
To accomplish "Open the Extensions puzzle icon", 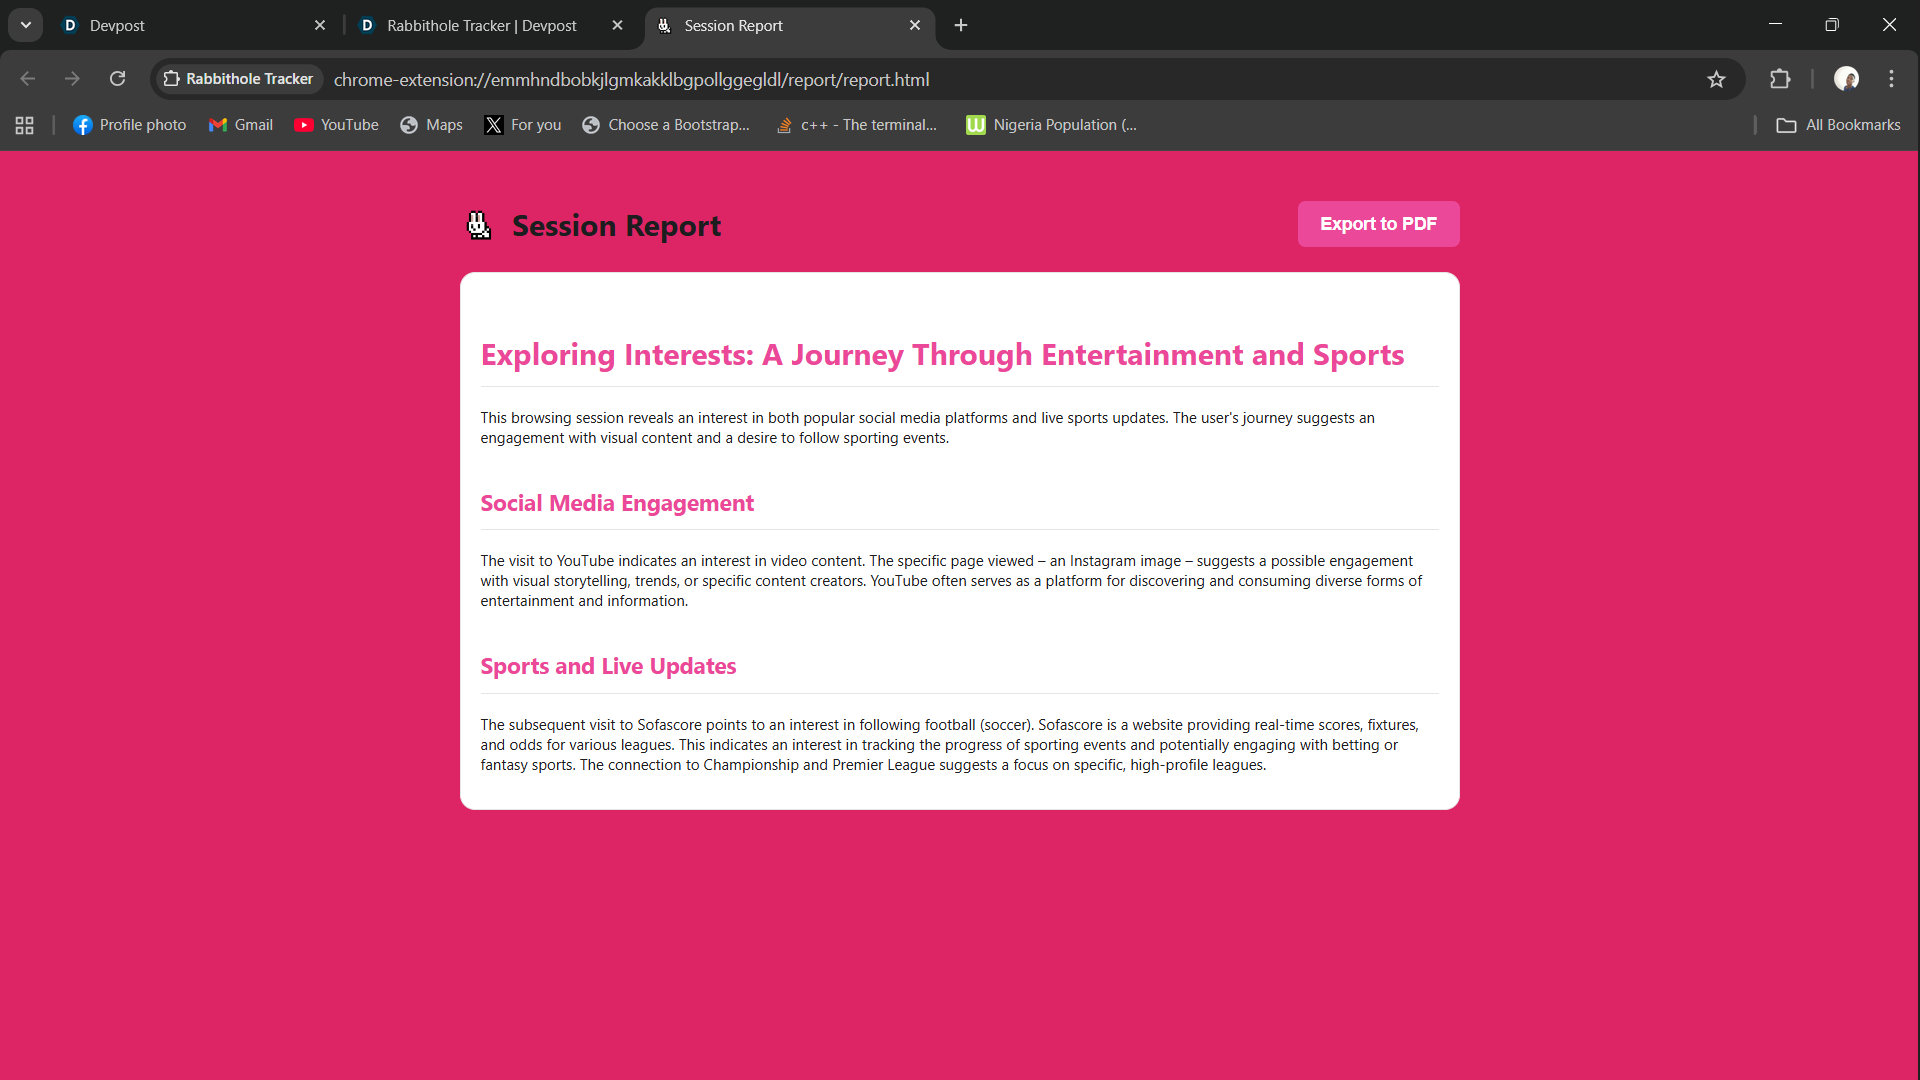I will 1780,79.
